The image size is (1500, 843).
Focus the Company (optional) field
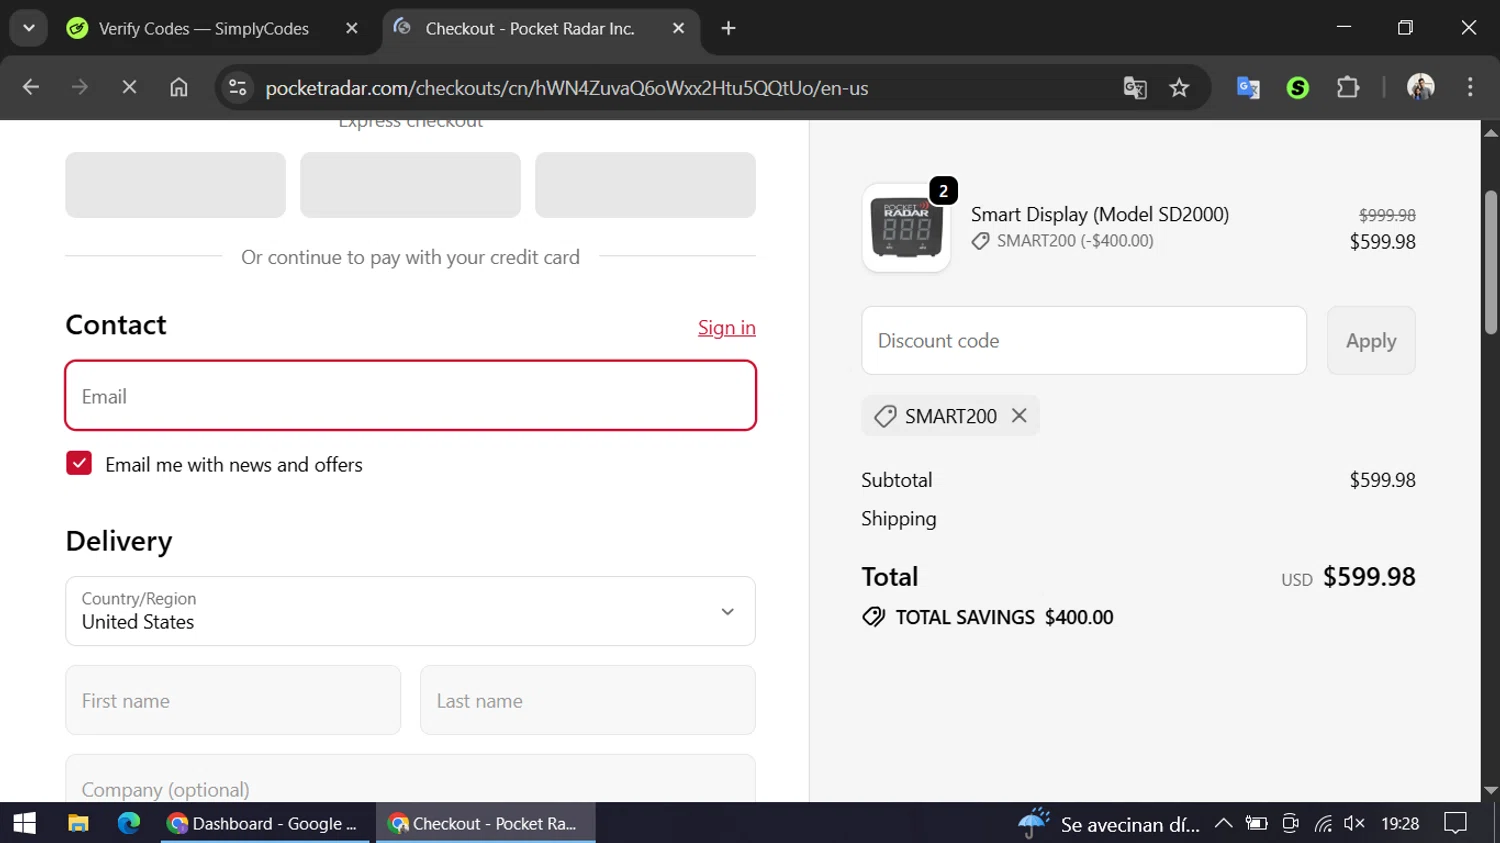pos(410,780)
